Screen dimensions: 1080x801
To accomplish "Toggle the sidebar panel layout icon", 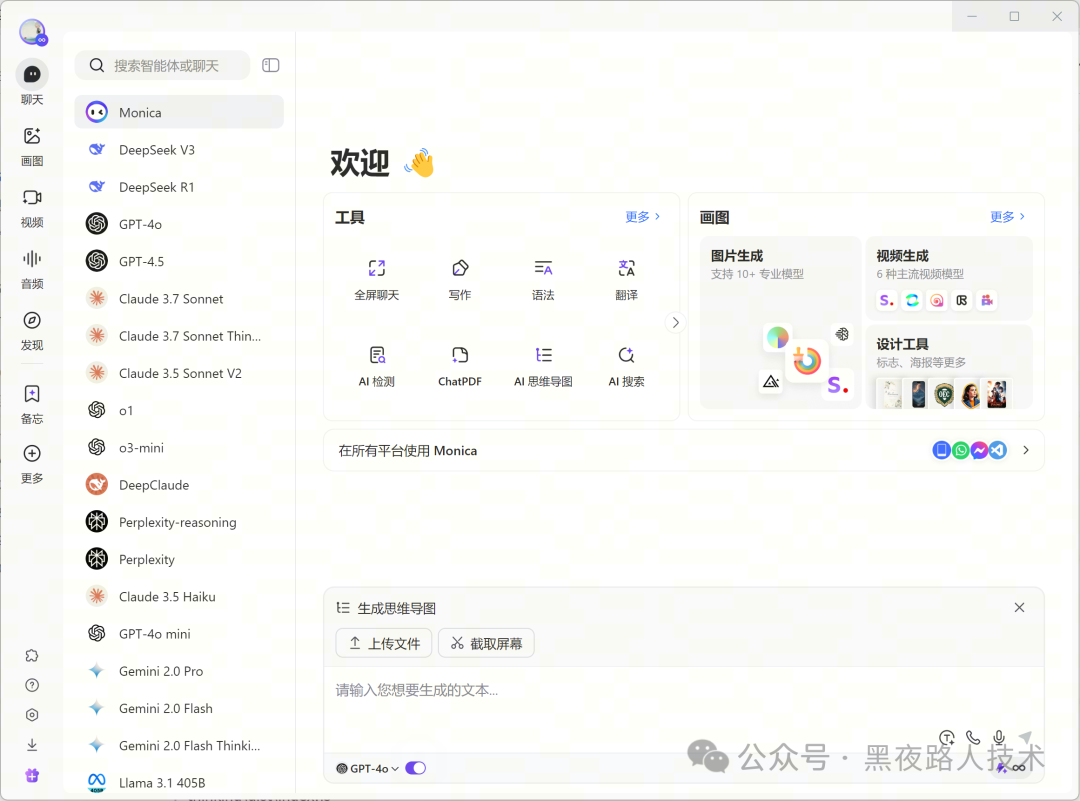I will pyautogui.click(x=271, y=65).
